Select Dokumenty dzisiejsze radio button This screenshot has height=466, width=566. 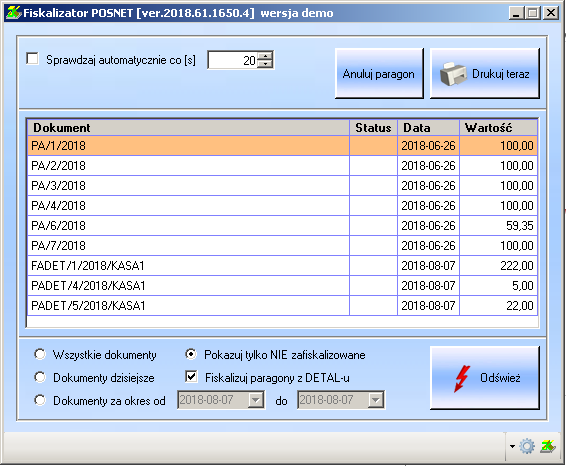coord(40,377)
